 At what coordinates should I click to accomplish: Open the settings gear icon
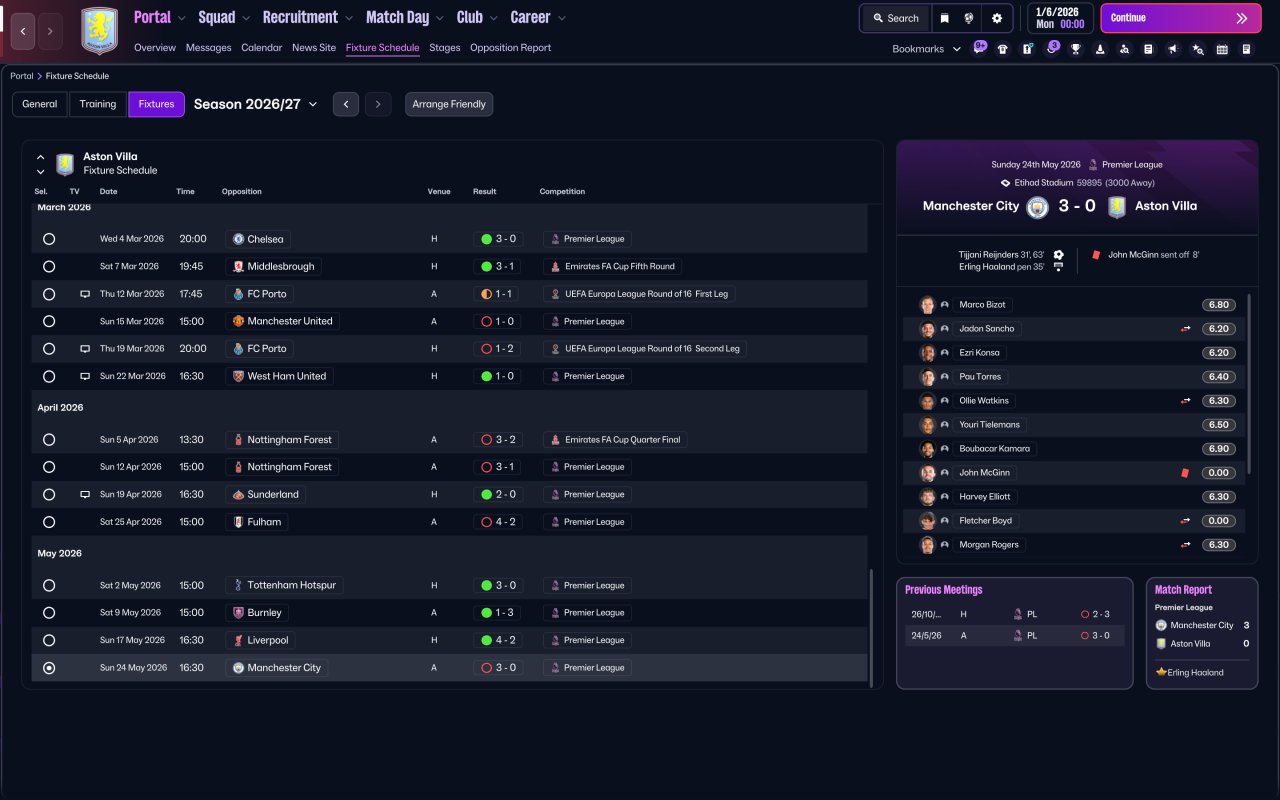(997, 18)
